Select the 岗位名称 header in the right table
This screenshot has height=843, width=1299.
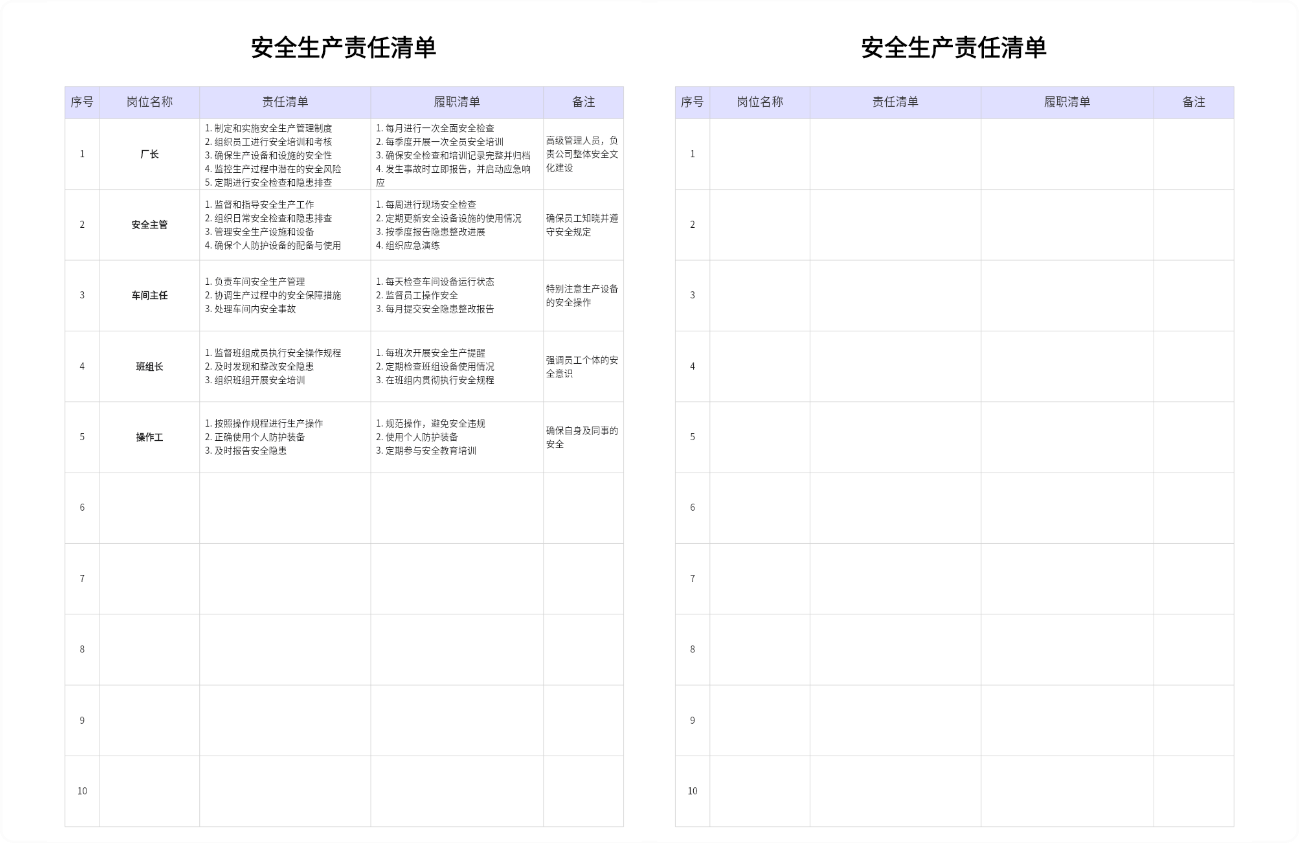pos(759,102)
